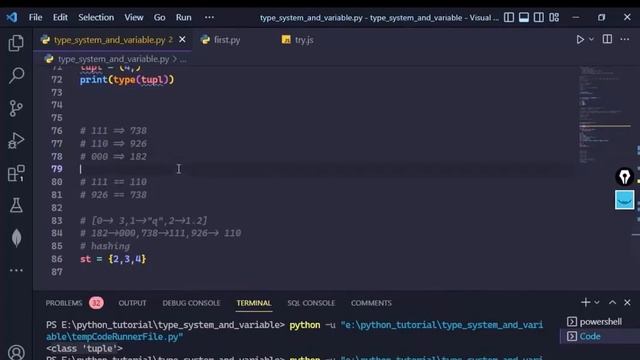640x360 pixels.
Task: Click comment '# 926 == 738'
Action: point(113,195)
